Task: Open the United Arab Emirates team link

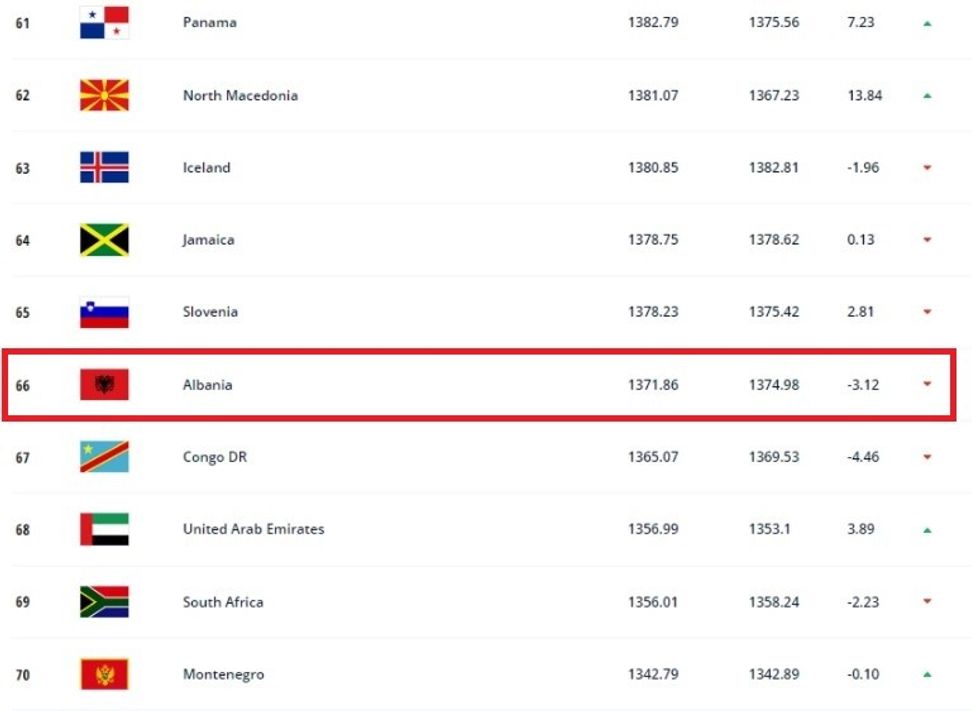Action: [253, 529]
